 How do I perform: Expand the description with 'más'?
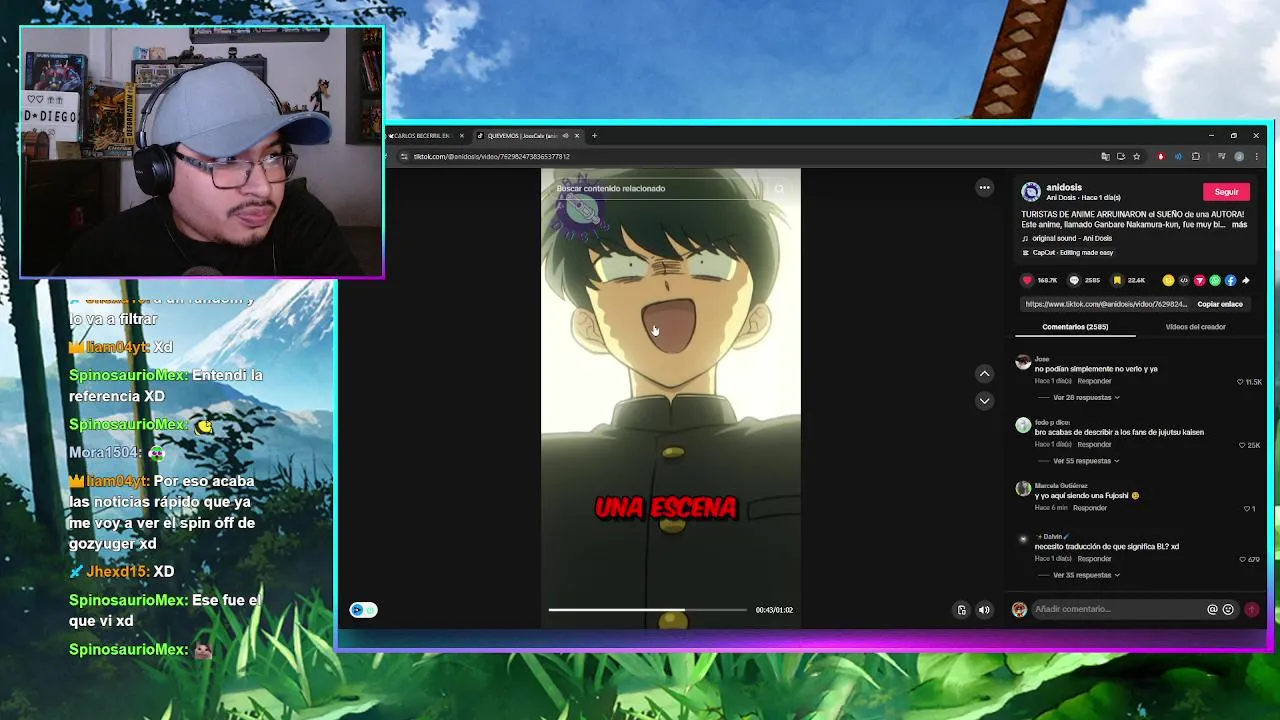(1239, 225)
